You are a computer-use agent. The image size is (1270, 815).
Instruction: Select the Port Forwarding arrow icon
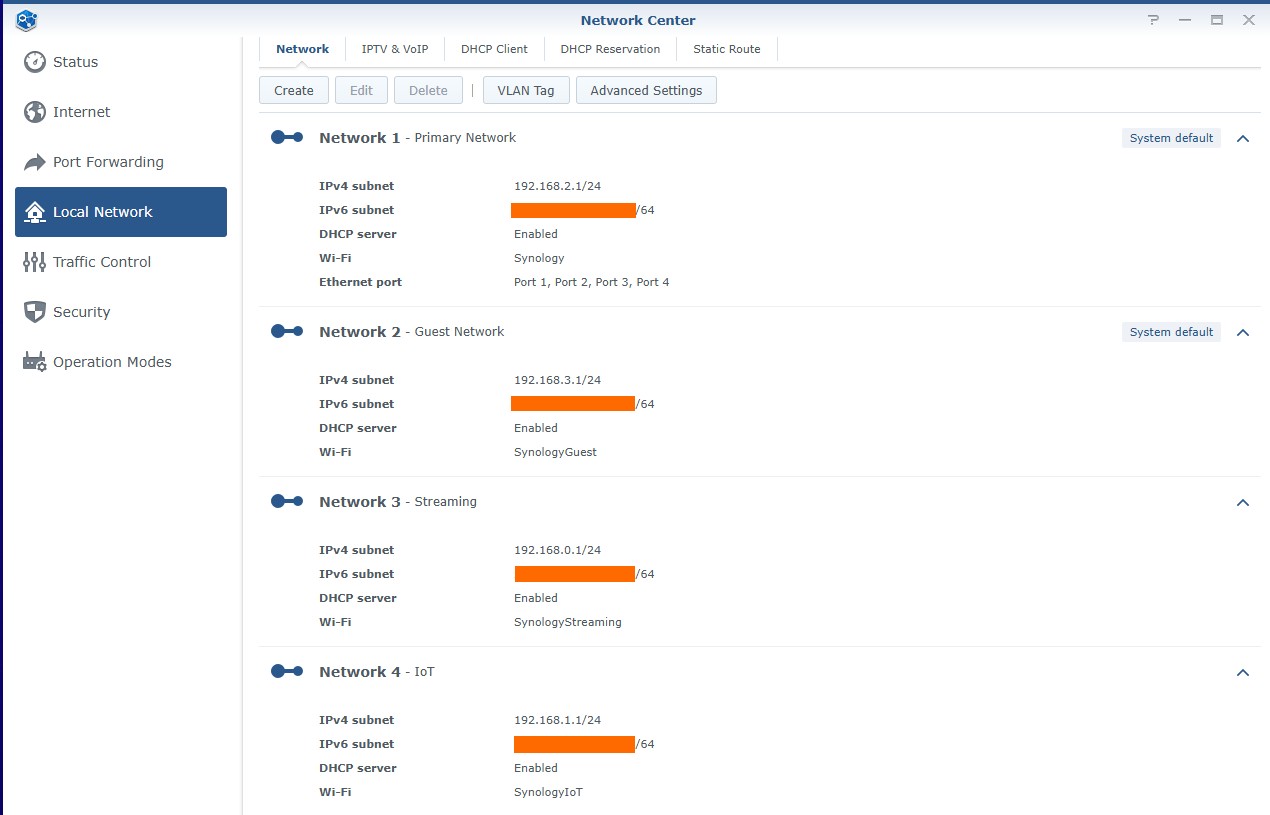pyautogui.click(x=35, y=162)
